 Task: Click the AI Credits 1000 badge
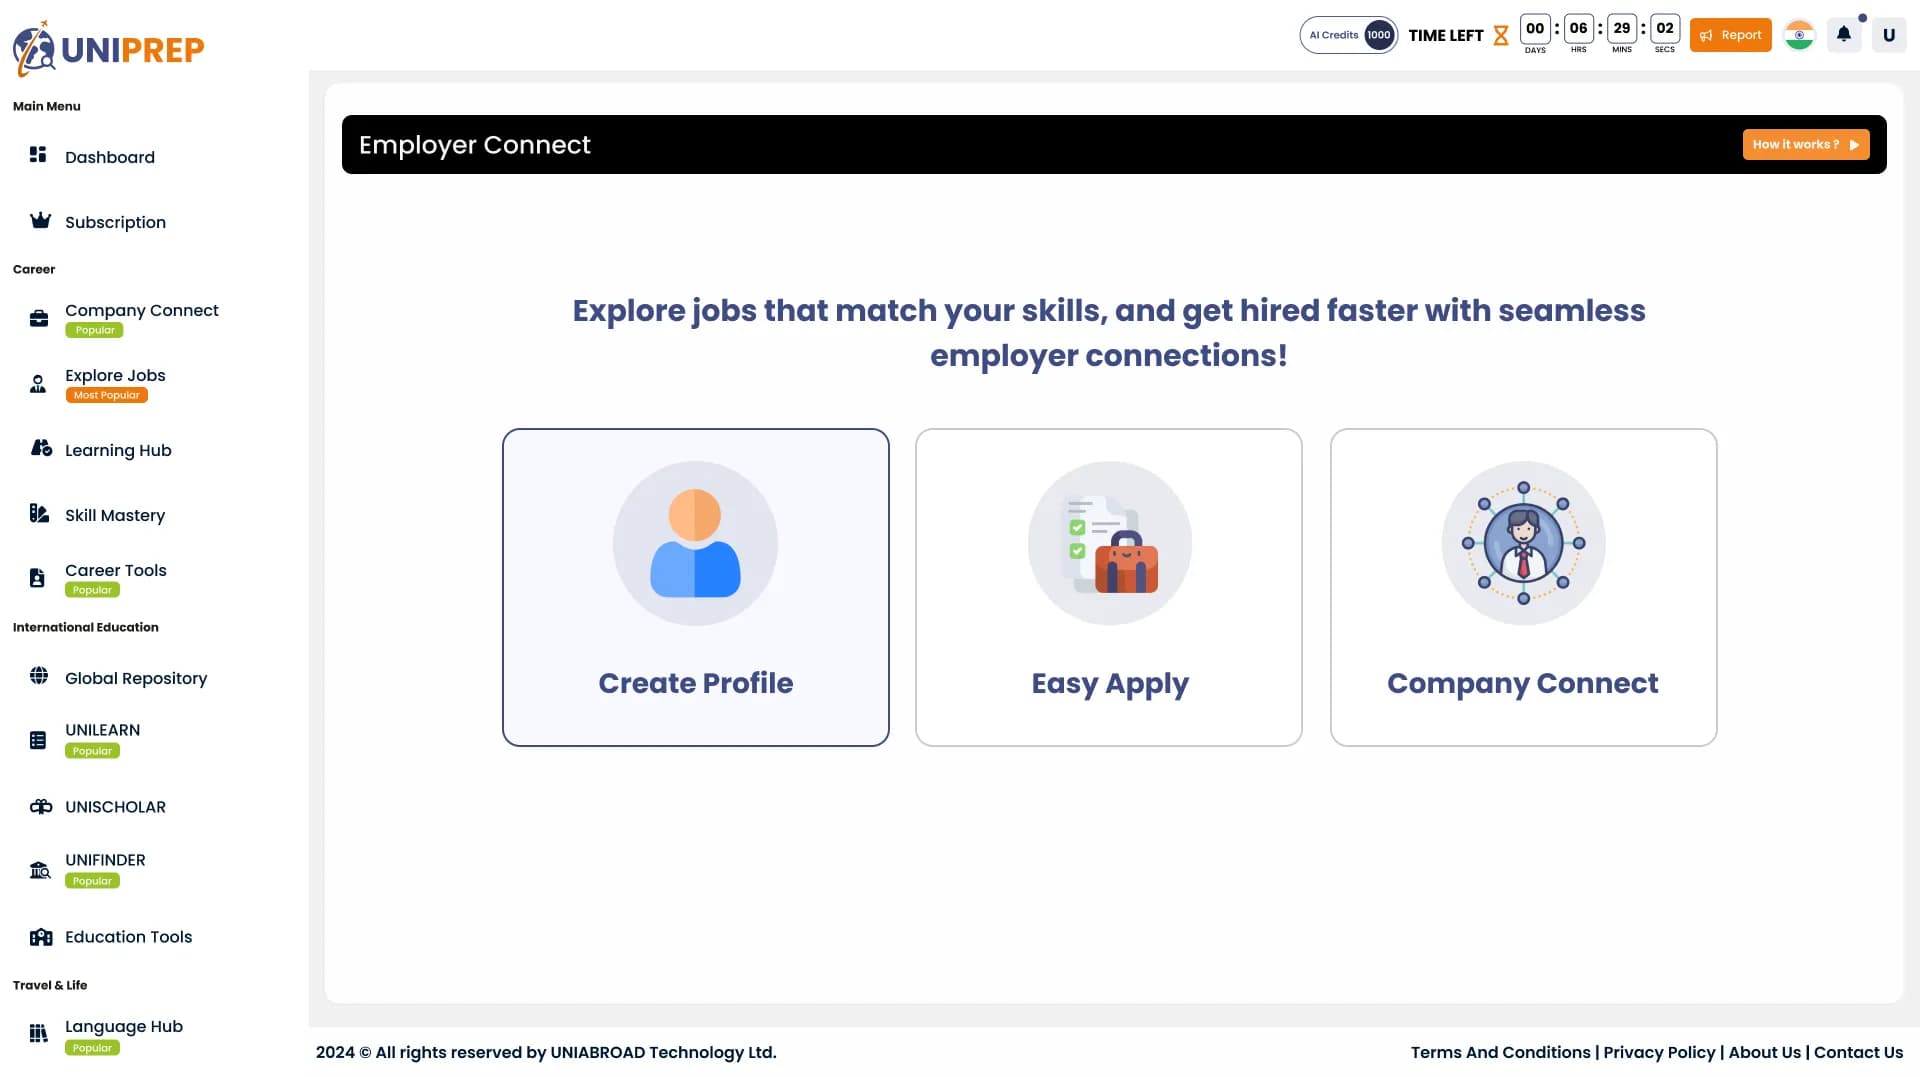[1348, 35]
